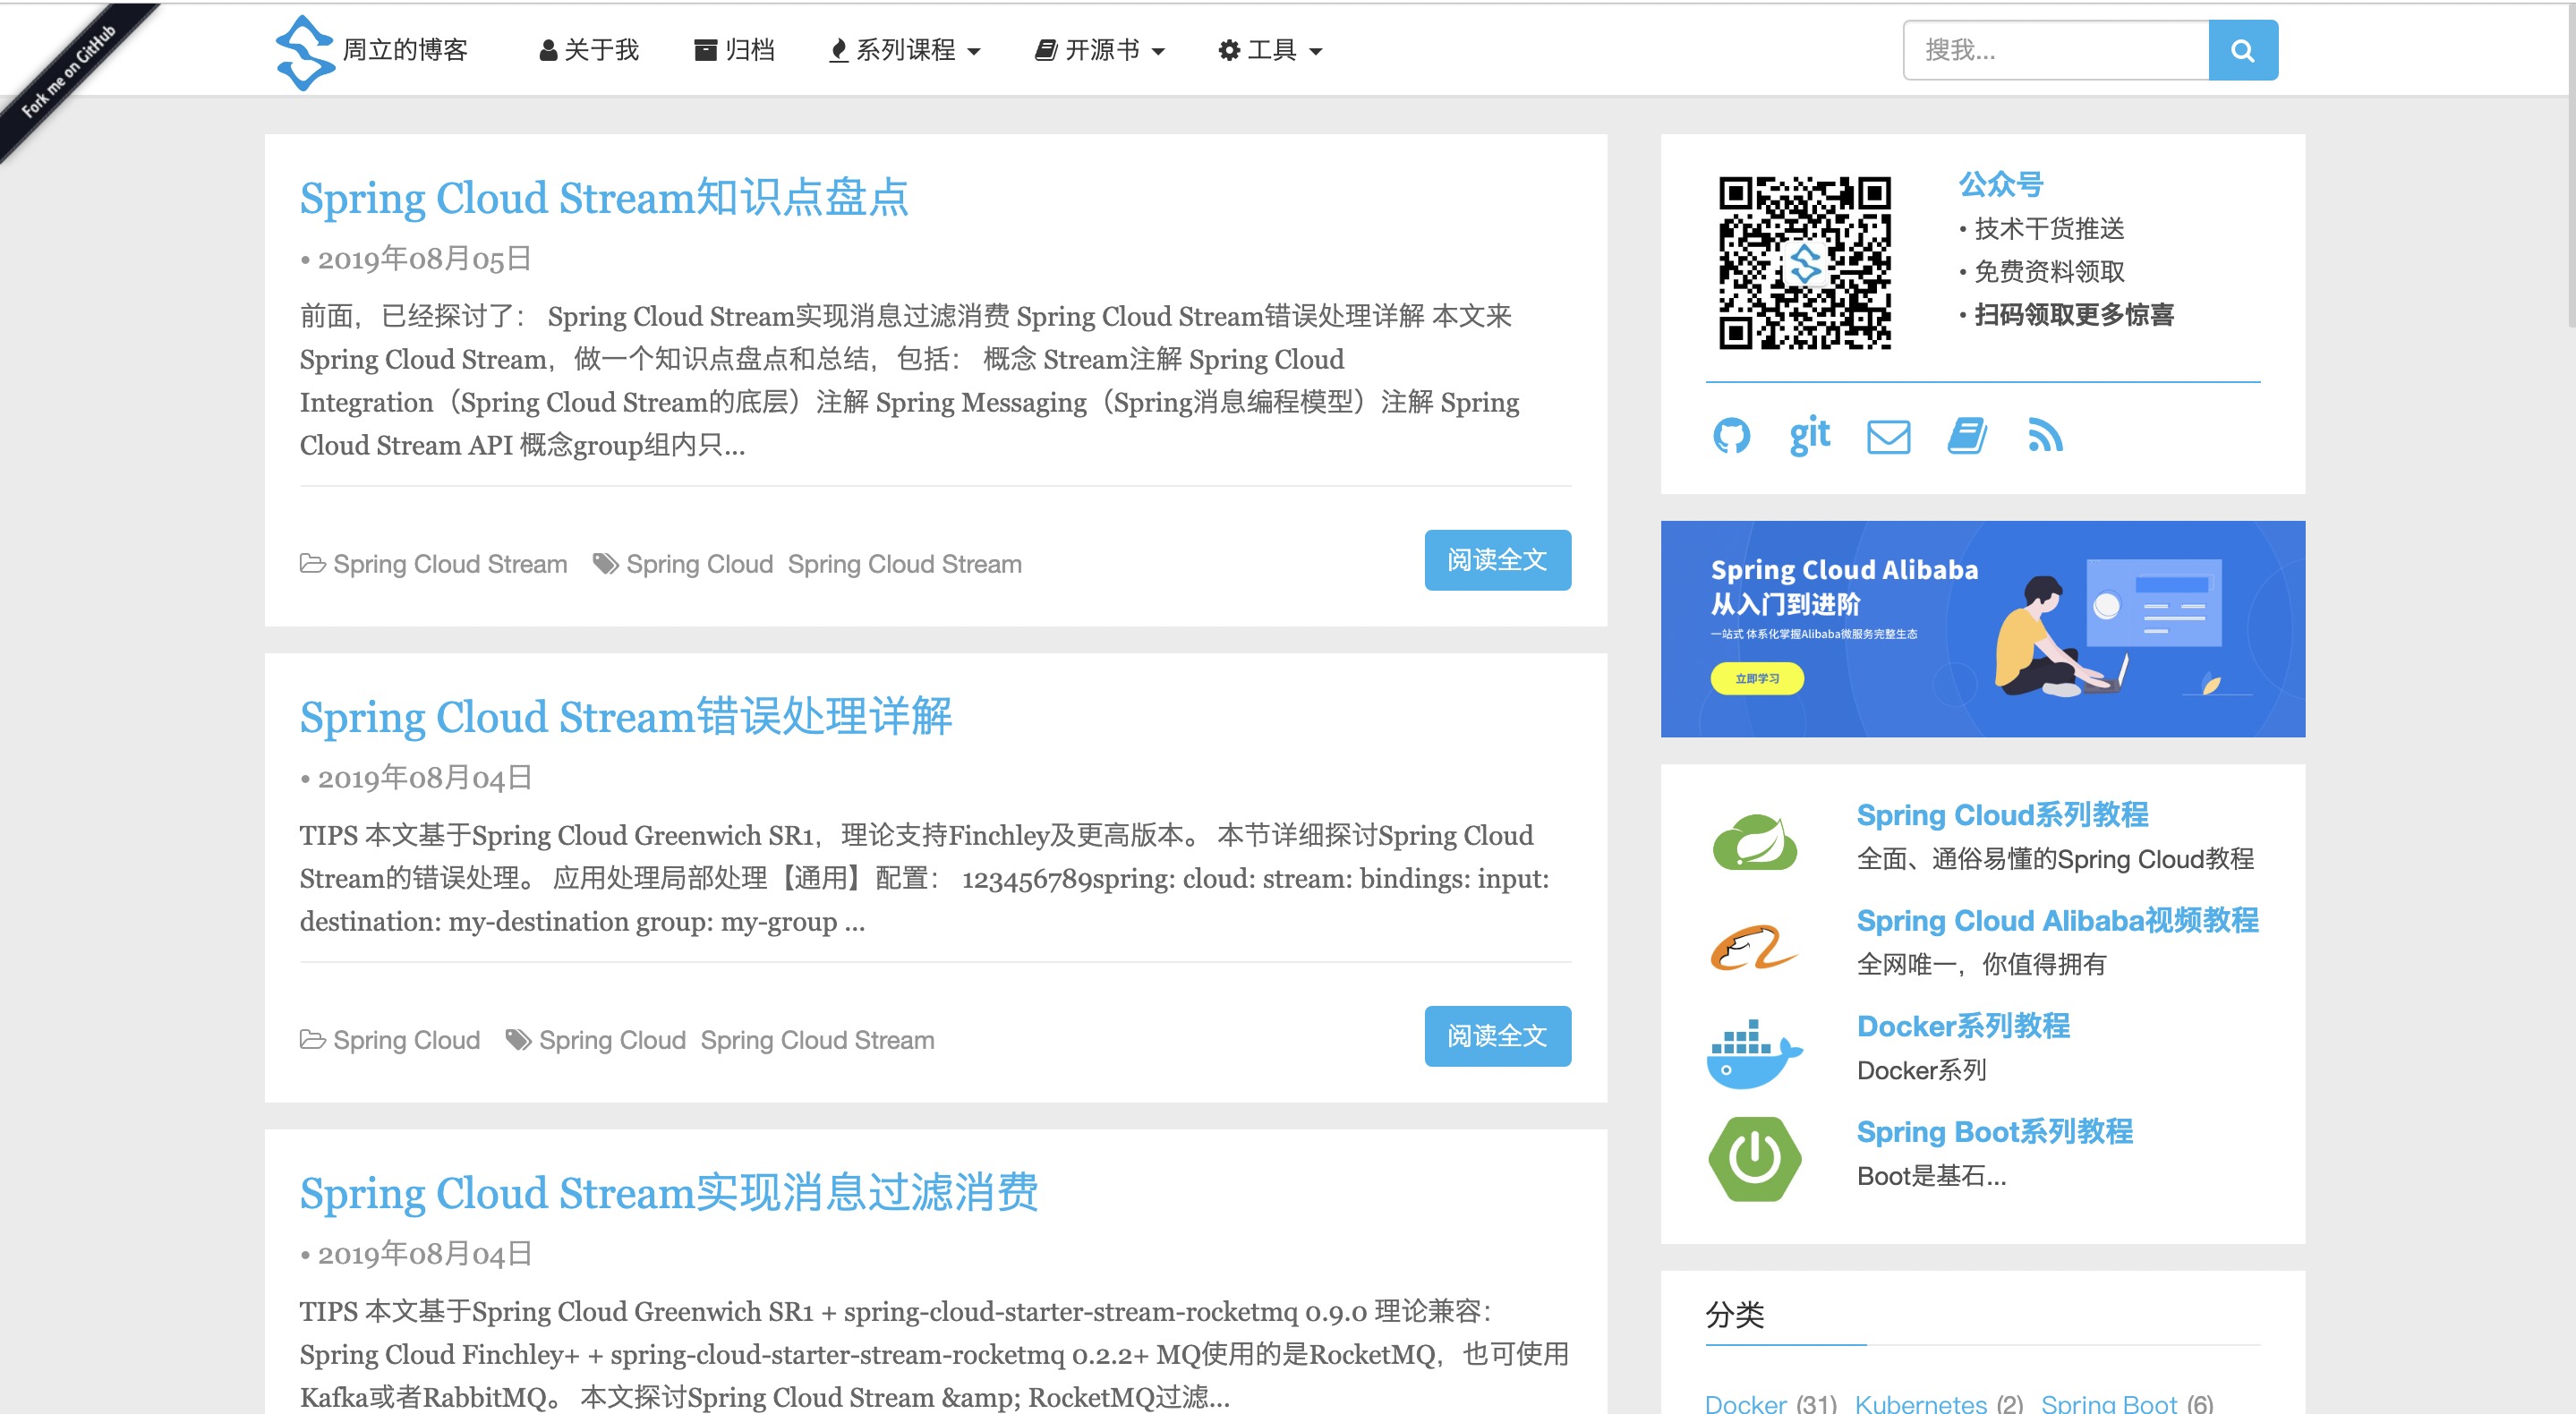Click the Spring Cloud Alibaba banner

(x=1981, y=629)
